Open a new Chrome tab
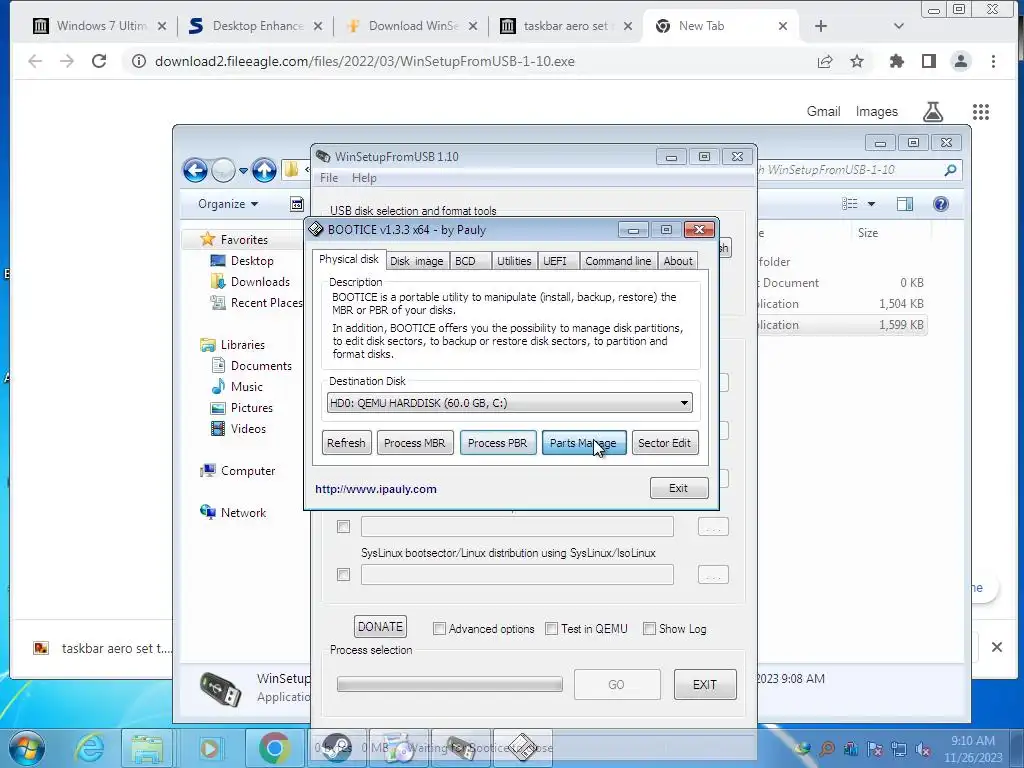Image resolution: width=1024 pixels, height=768 pixels. [x=821, y=26]
